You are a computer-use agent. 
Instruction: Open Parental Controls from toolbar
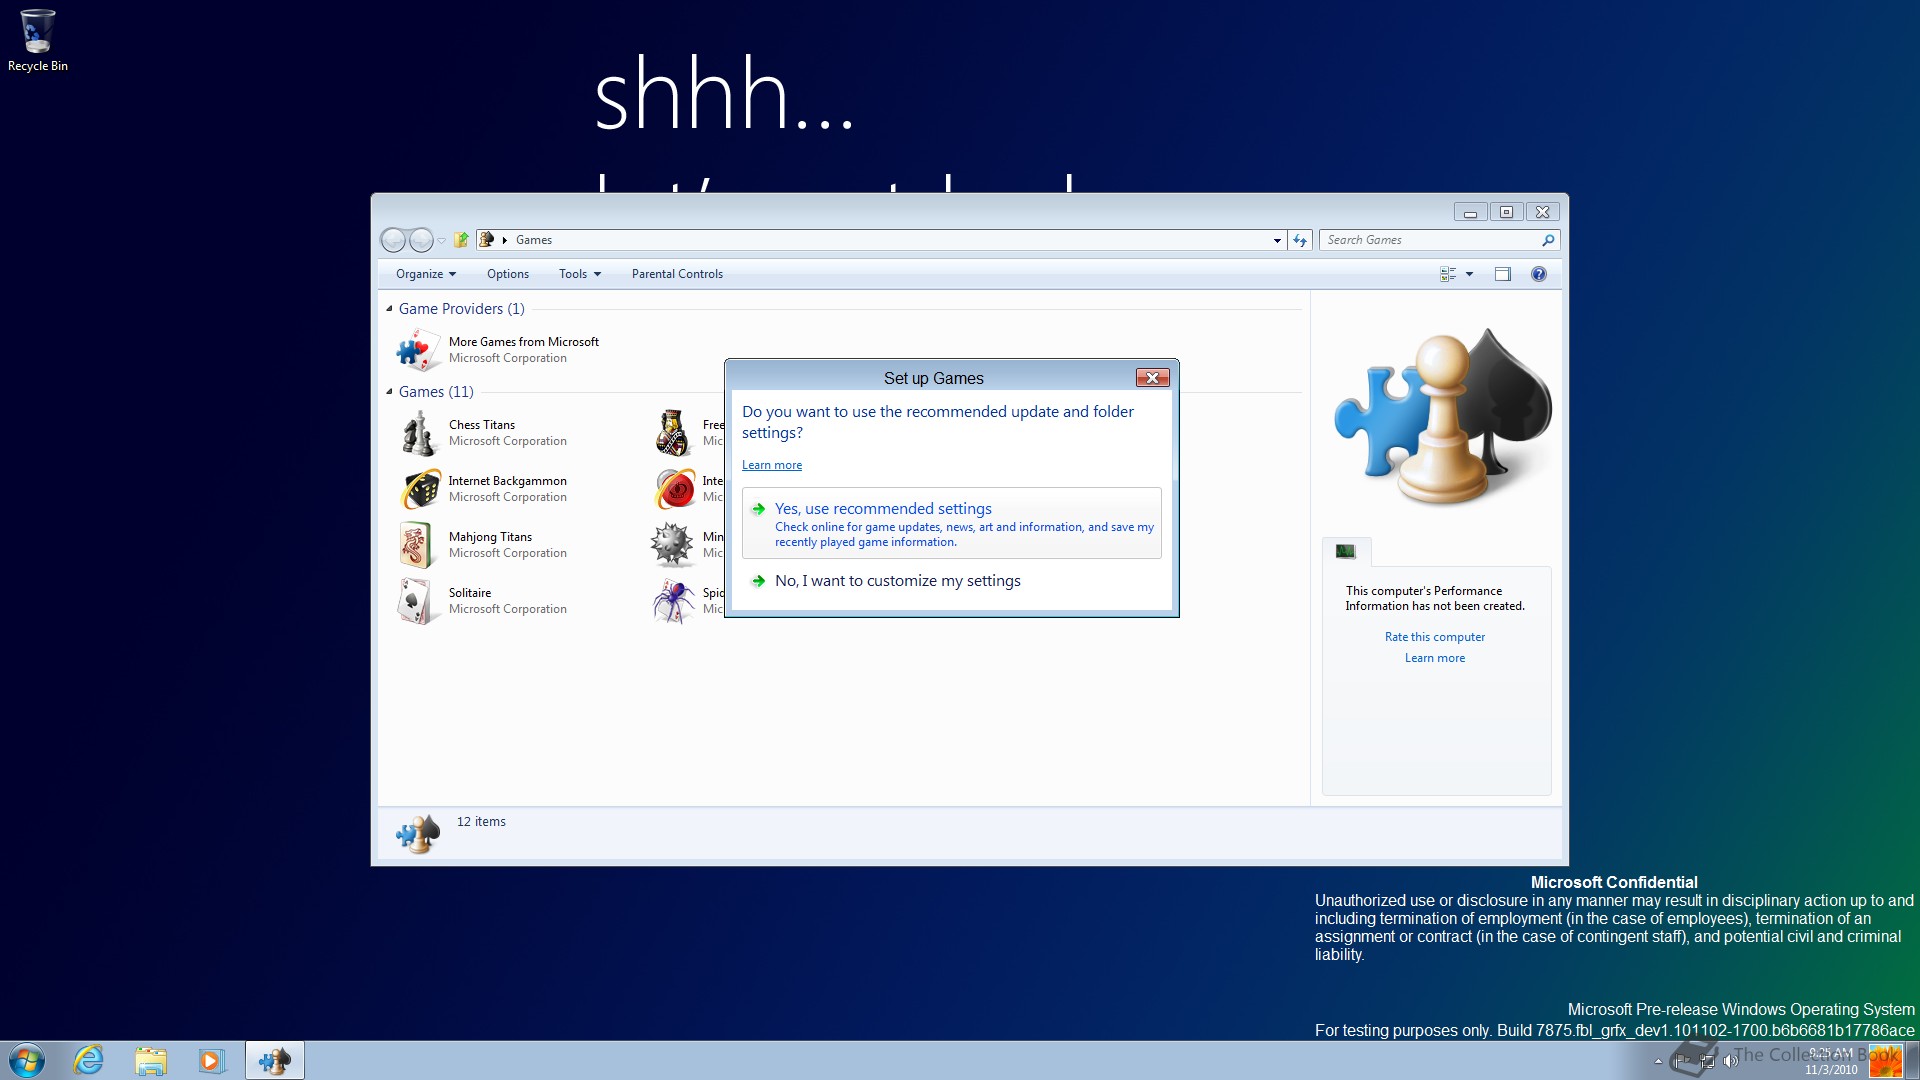[x=677, y=274]
